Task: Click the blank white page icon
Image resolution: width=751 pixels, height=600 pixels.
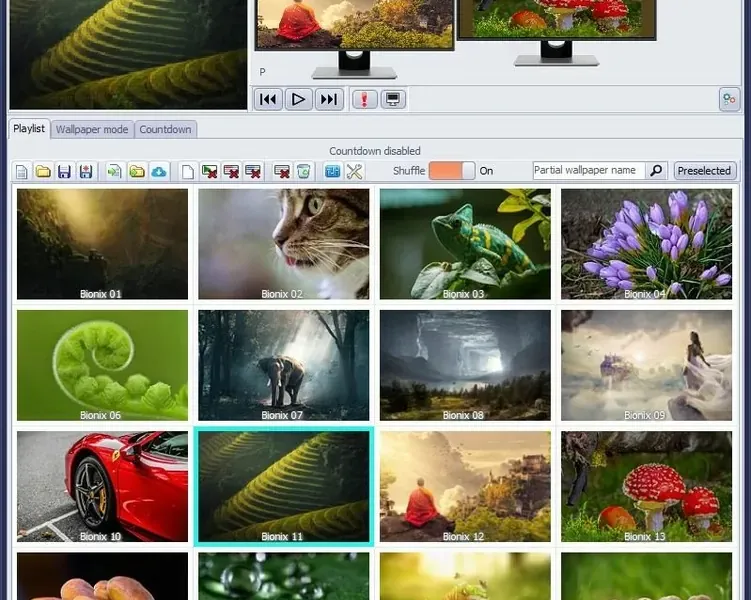Action: (x=188, y=171)
